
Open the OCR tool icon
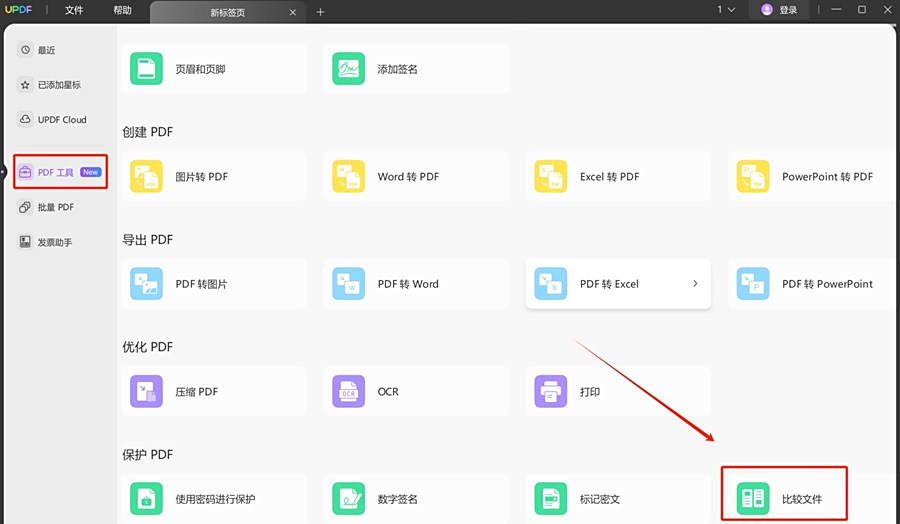point(348,391)
